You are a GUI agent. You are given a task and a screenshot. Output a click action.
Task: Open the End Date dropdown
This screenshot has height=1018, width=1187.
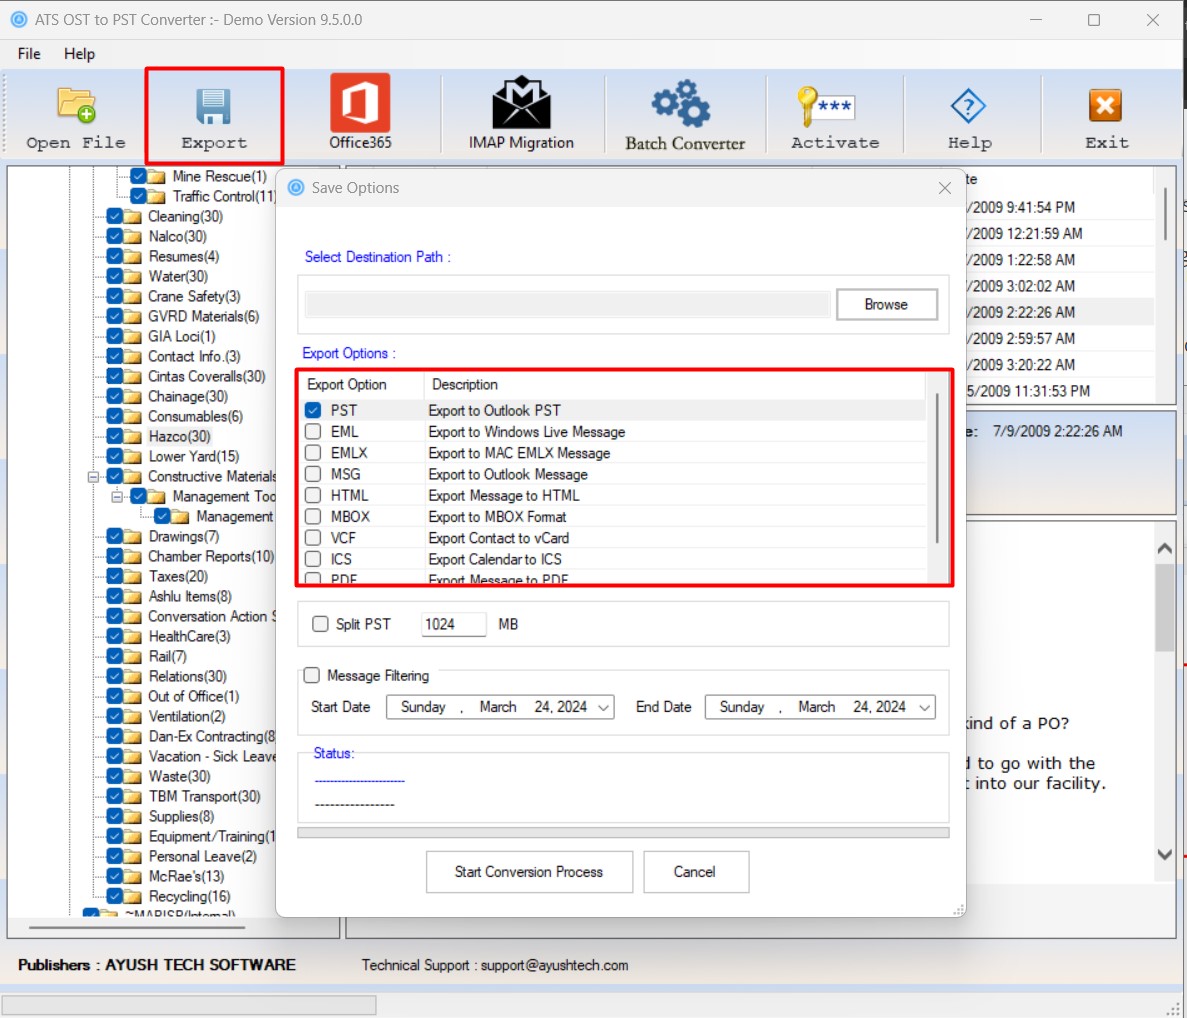919,707
